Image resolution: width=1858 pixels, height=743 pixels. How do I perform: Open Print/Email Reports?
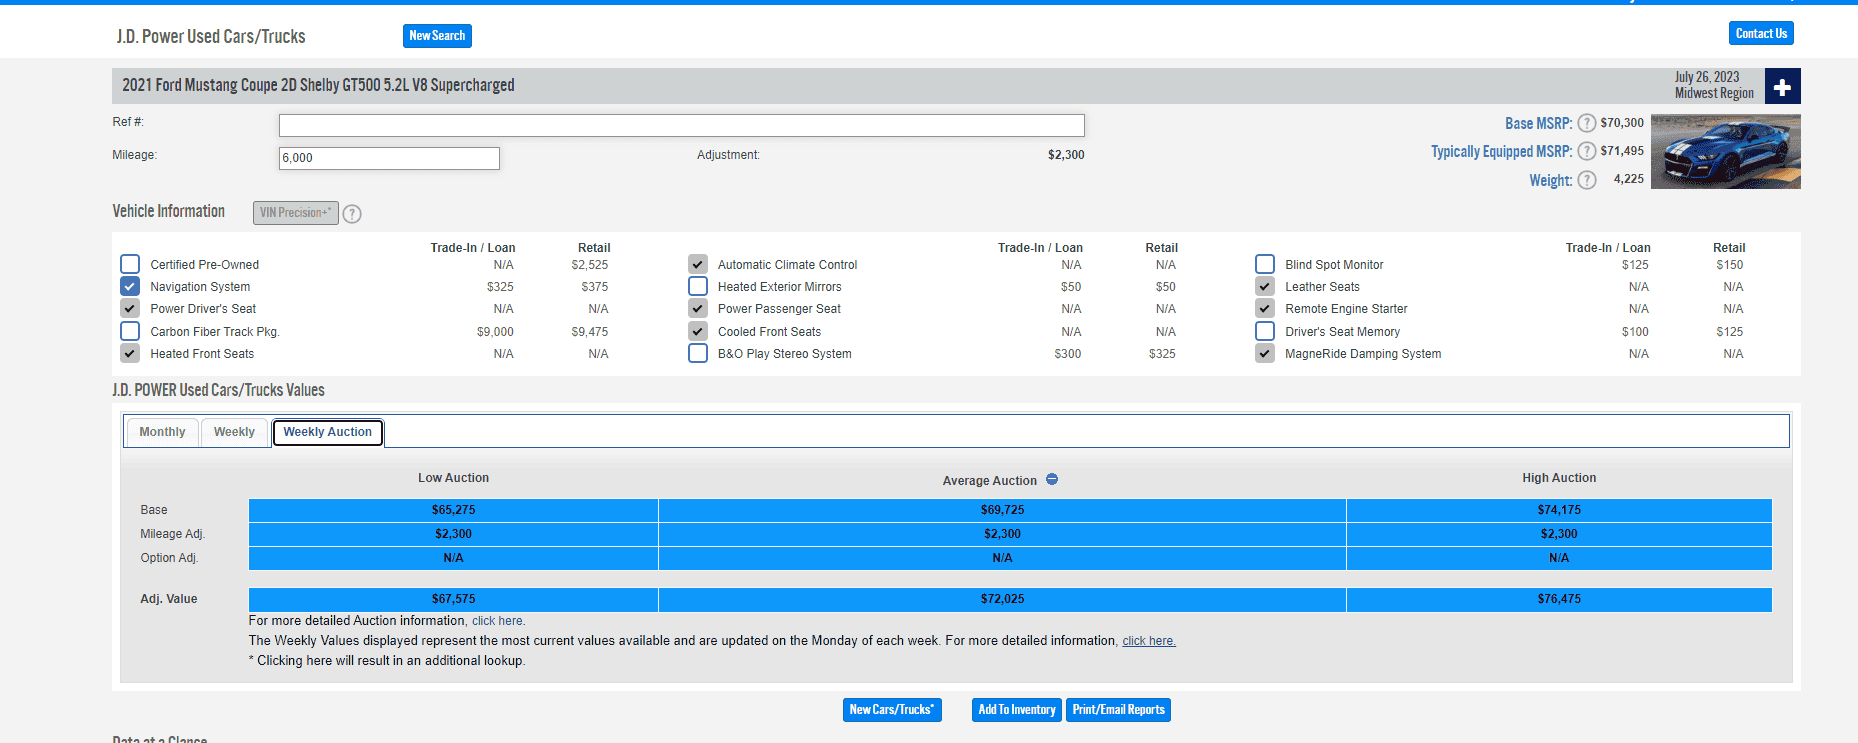point(1118,710)
